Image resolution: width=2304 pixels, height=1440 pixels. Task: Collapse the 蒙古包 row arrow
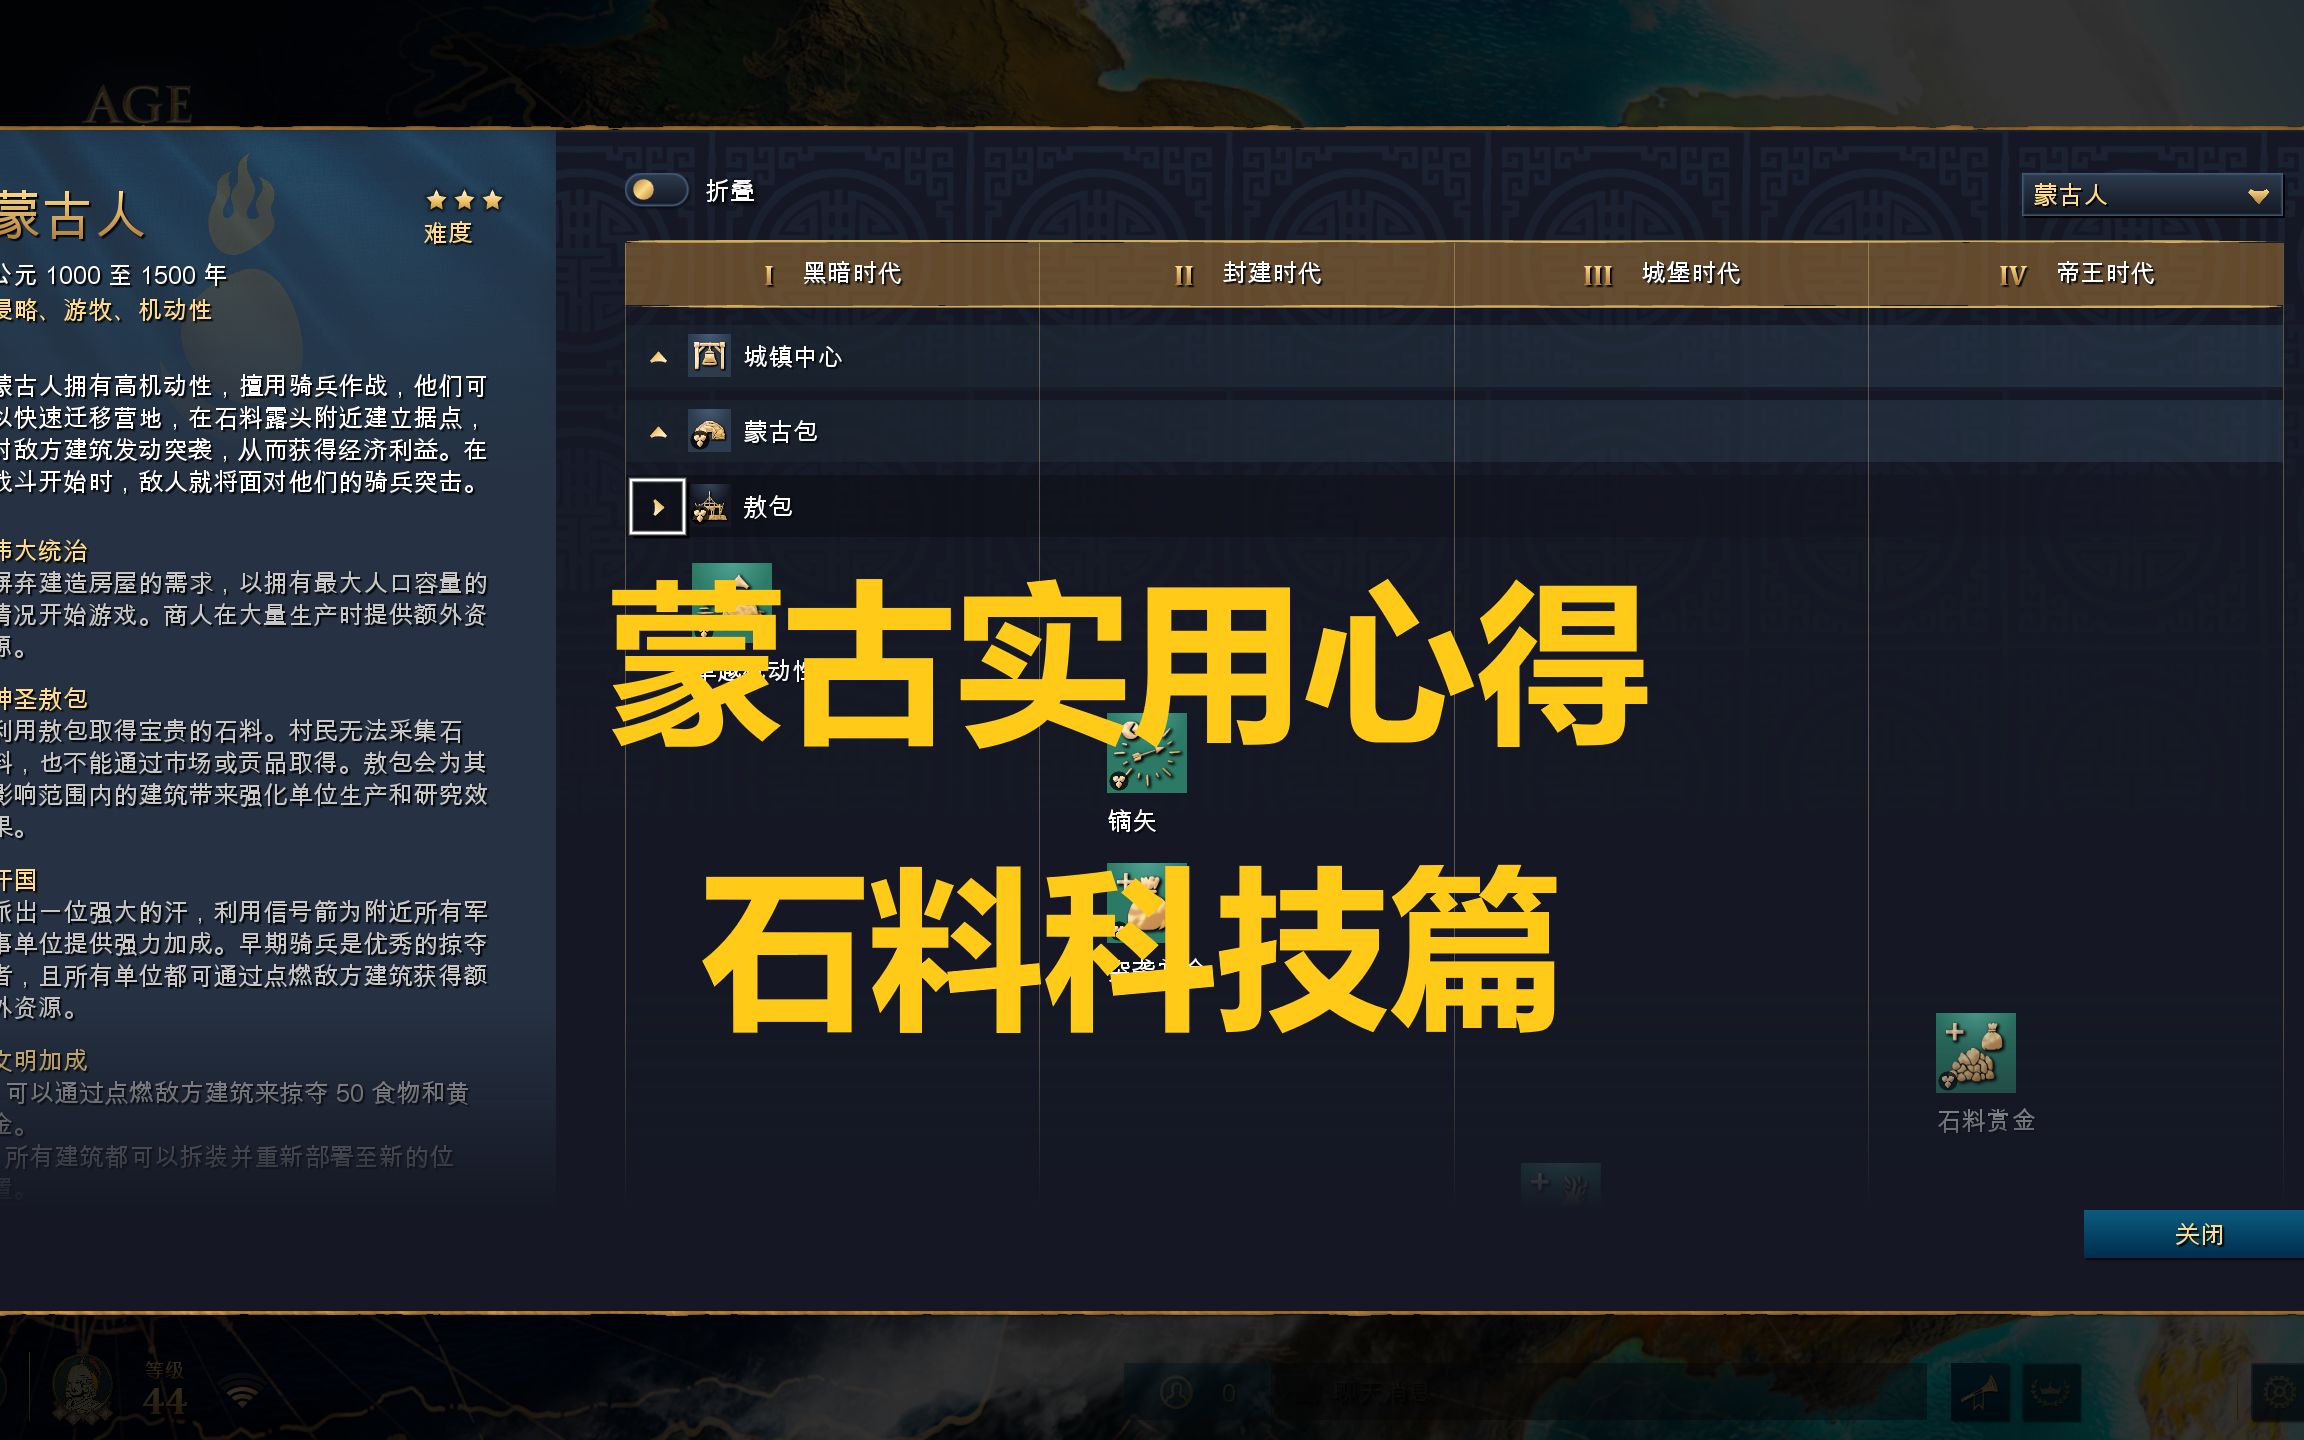[x=658, y=432]
